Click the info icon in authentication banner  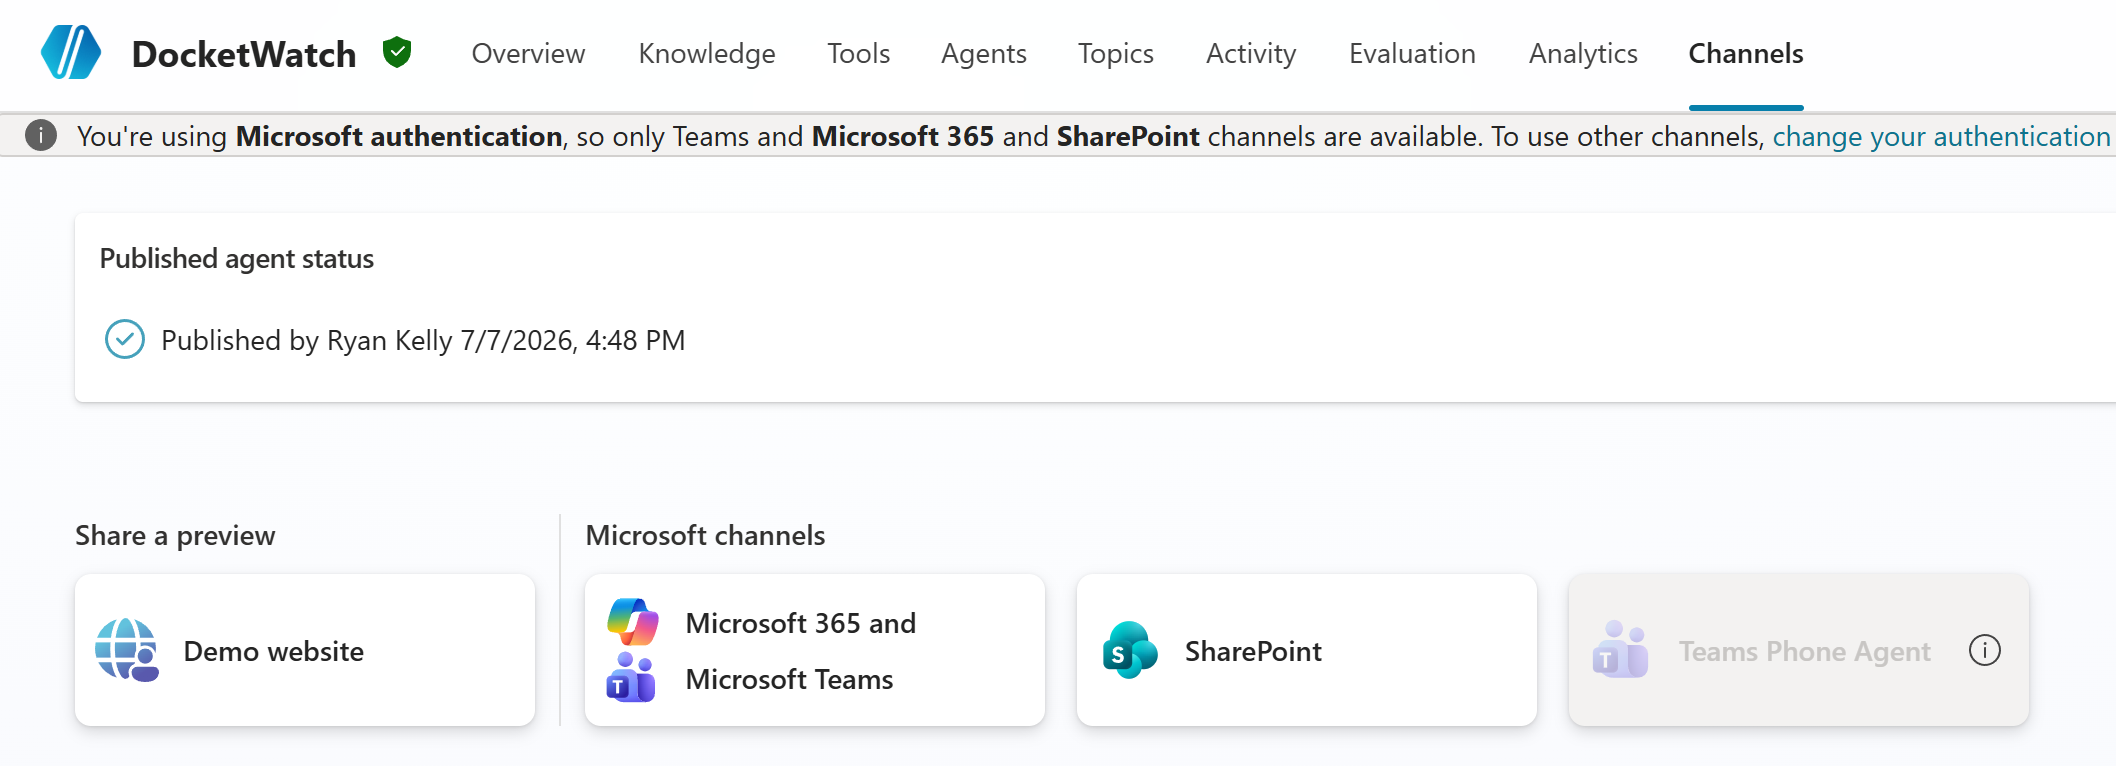(41, 135)
